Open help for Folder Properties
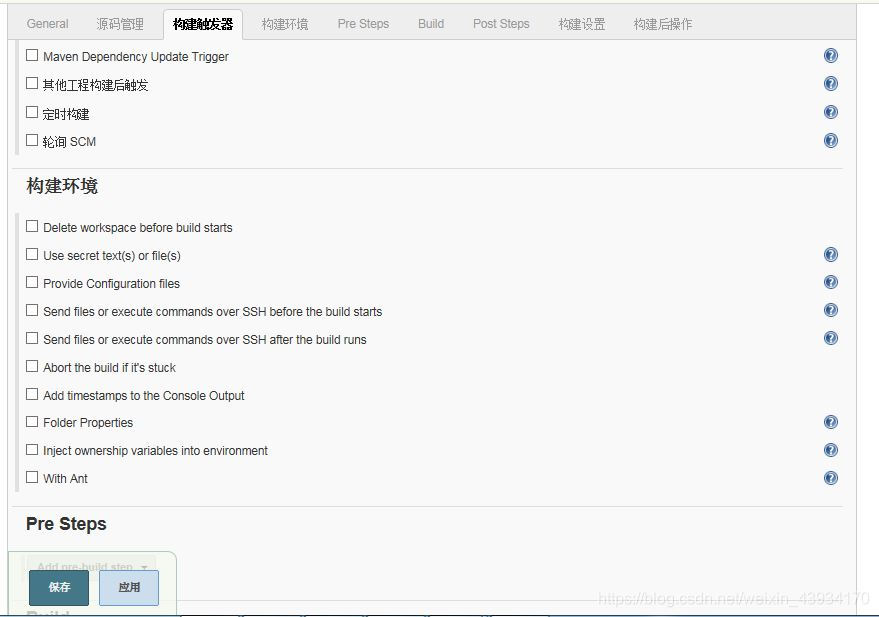 [831, 422]
